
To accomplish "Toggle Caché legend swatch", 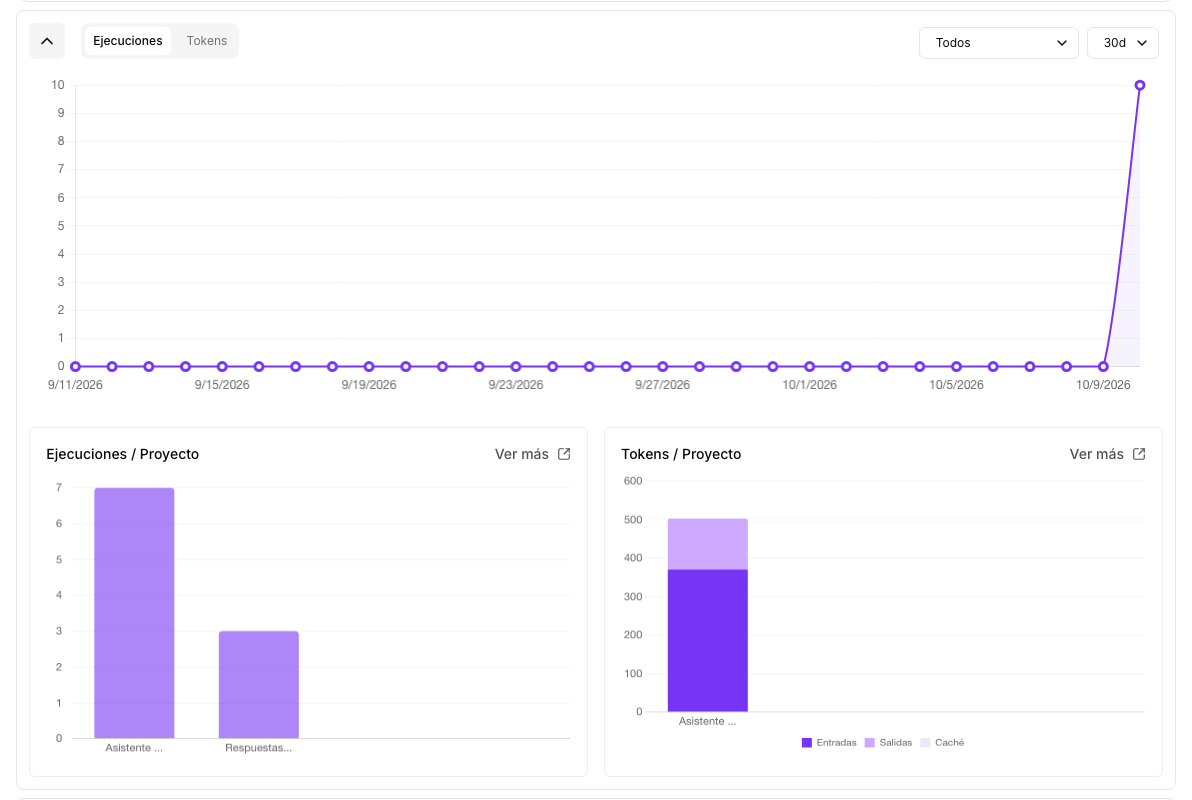I will point(925,743).
